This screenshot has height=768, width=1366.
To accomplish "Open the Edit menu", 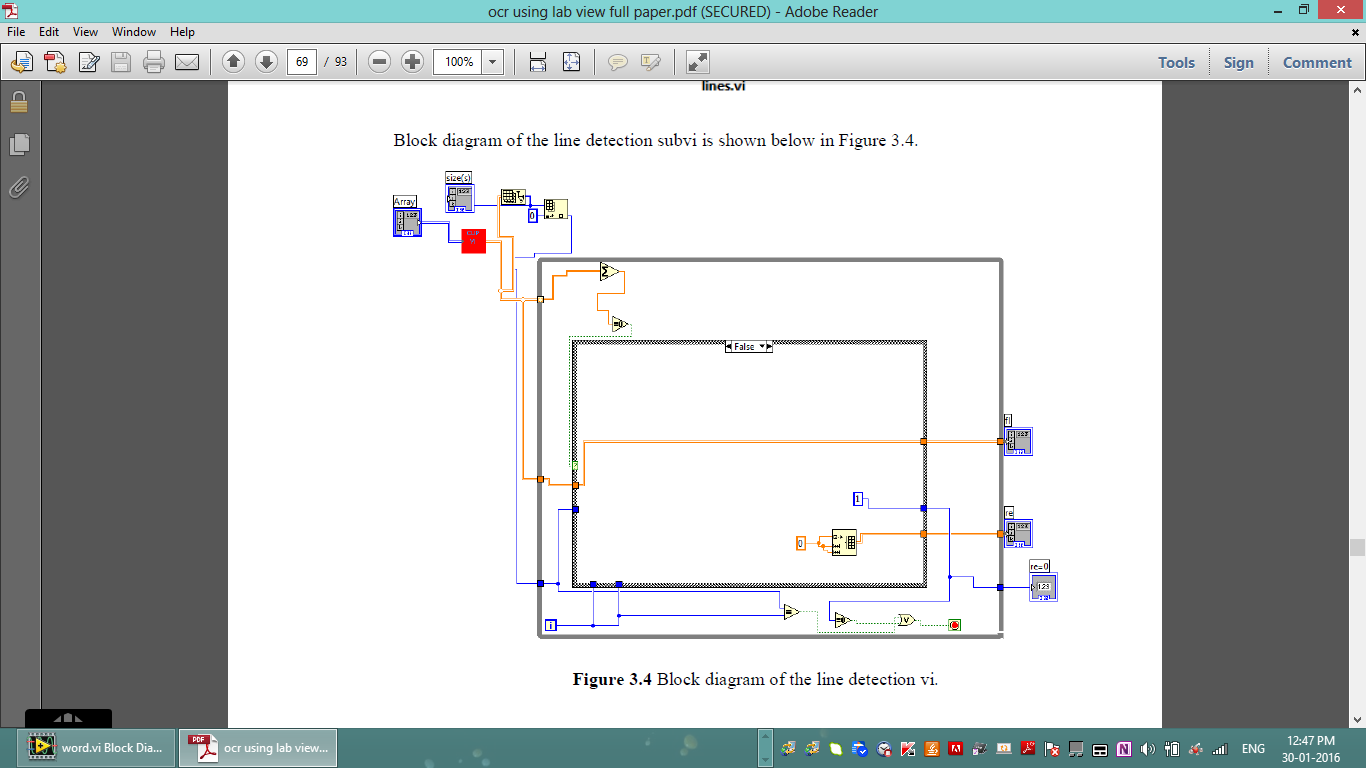I will pos(50,32).
